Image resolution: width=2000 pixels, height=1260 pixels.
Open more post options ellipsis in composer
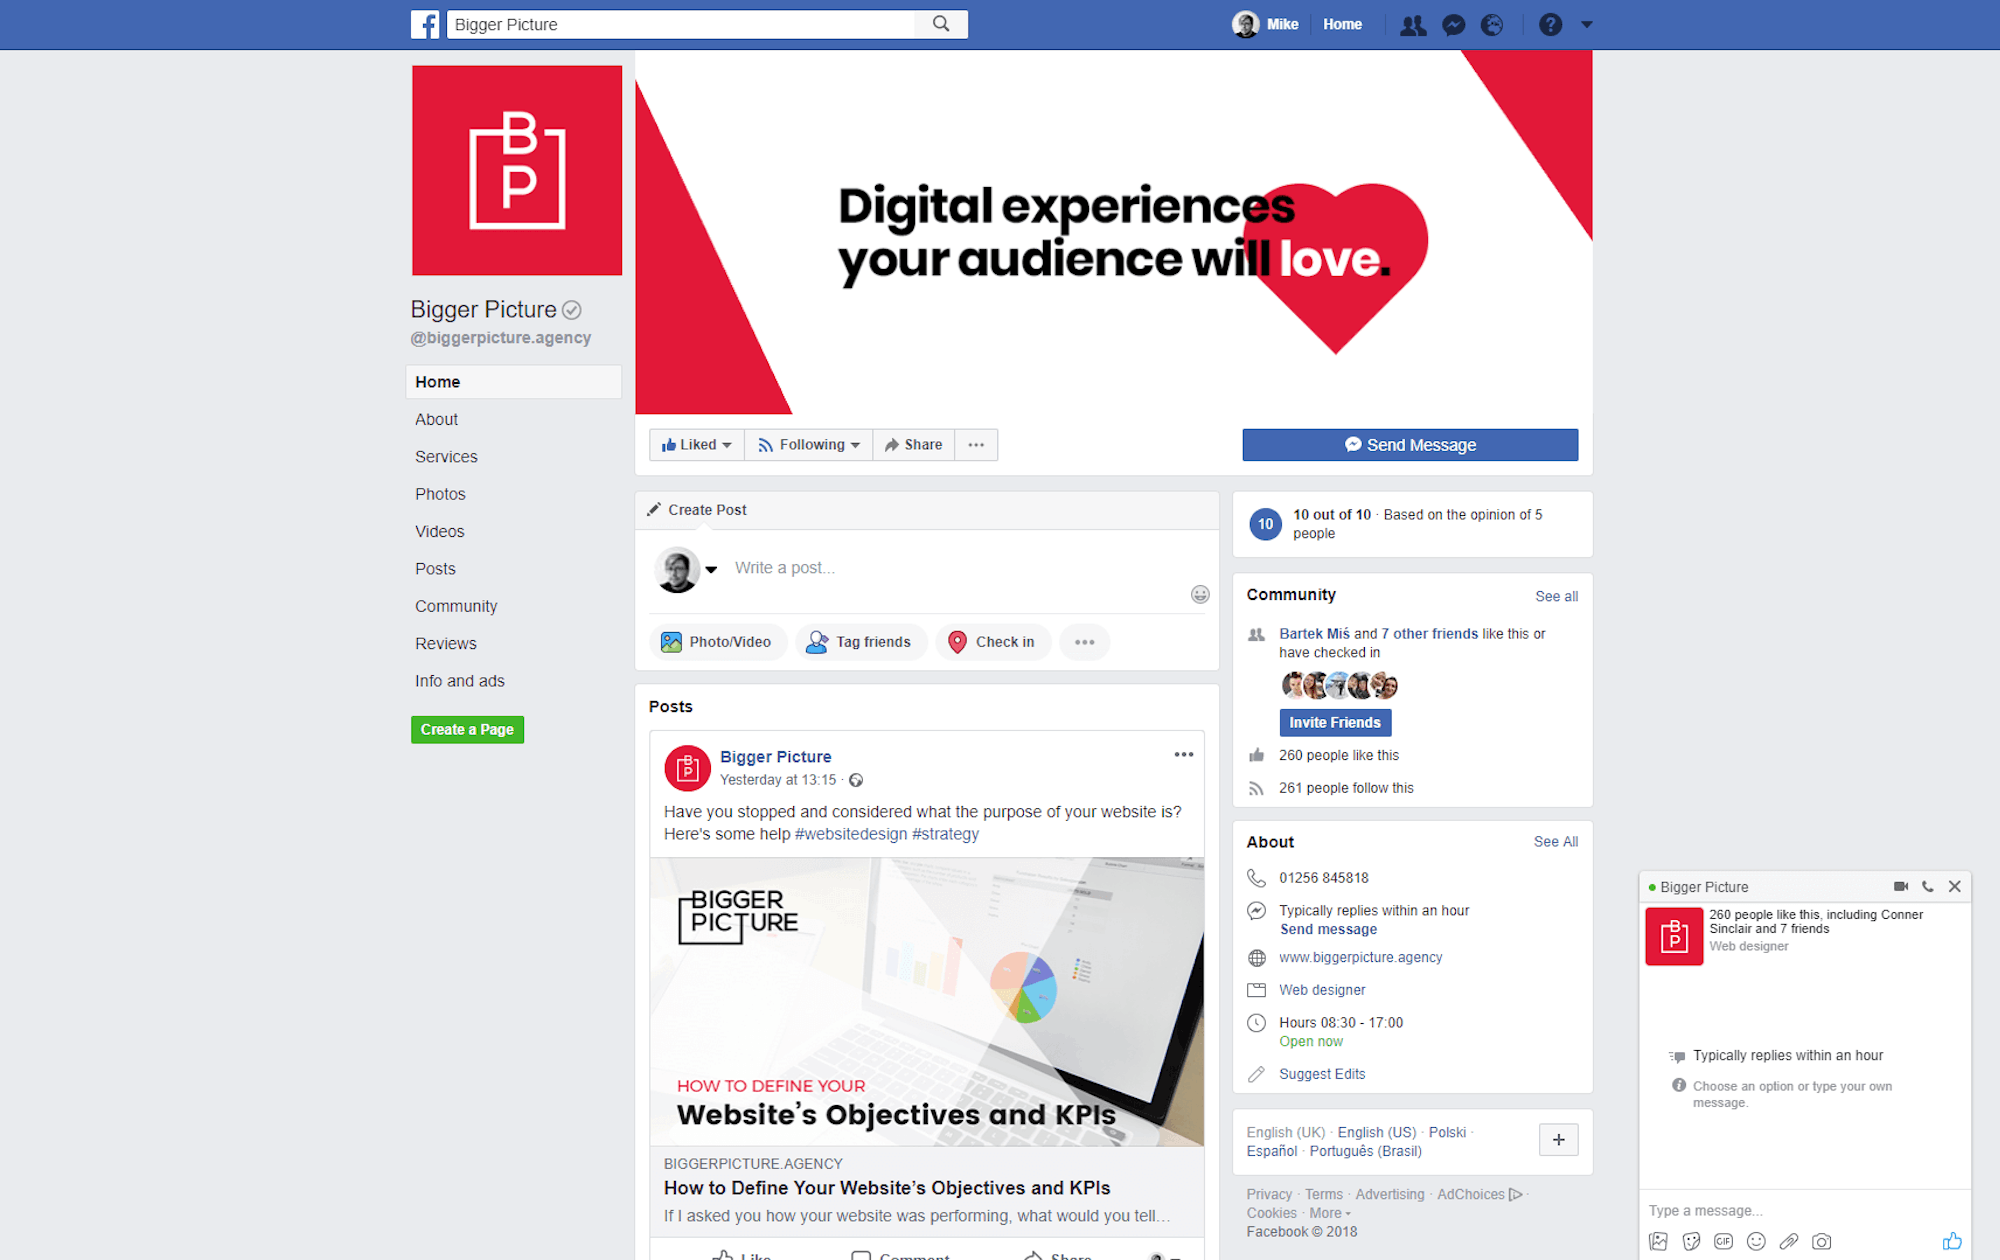point(1084,642)
